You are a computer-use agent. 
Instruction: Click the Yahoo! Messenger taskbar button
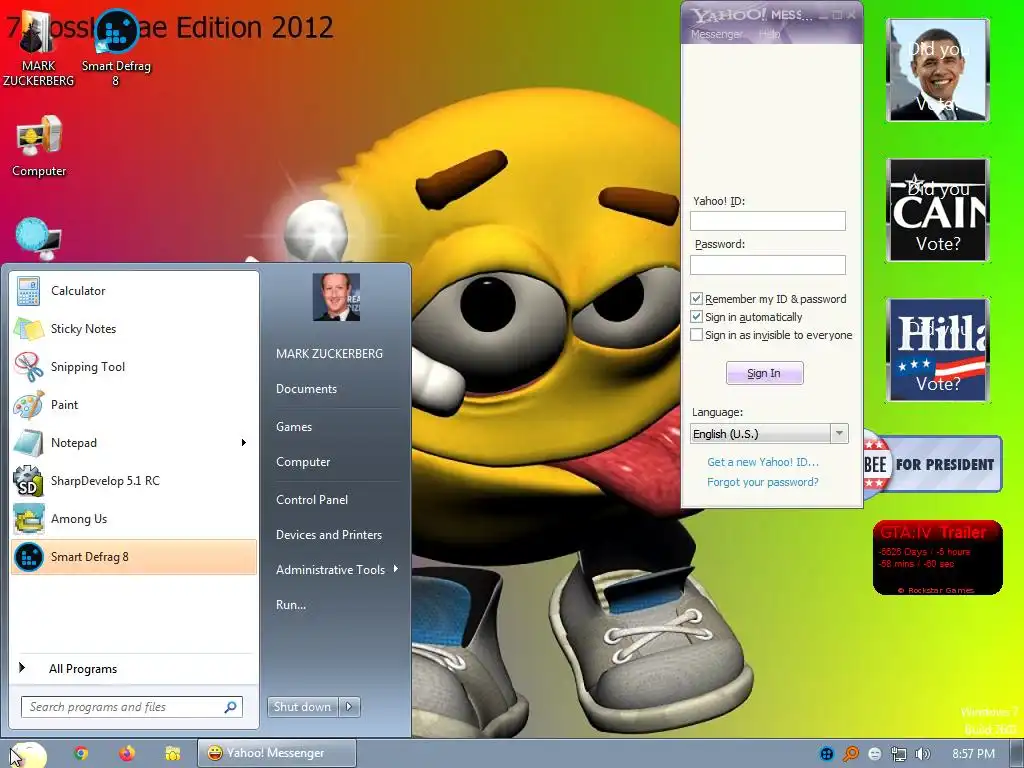coord(277,754)
